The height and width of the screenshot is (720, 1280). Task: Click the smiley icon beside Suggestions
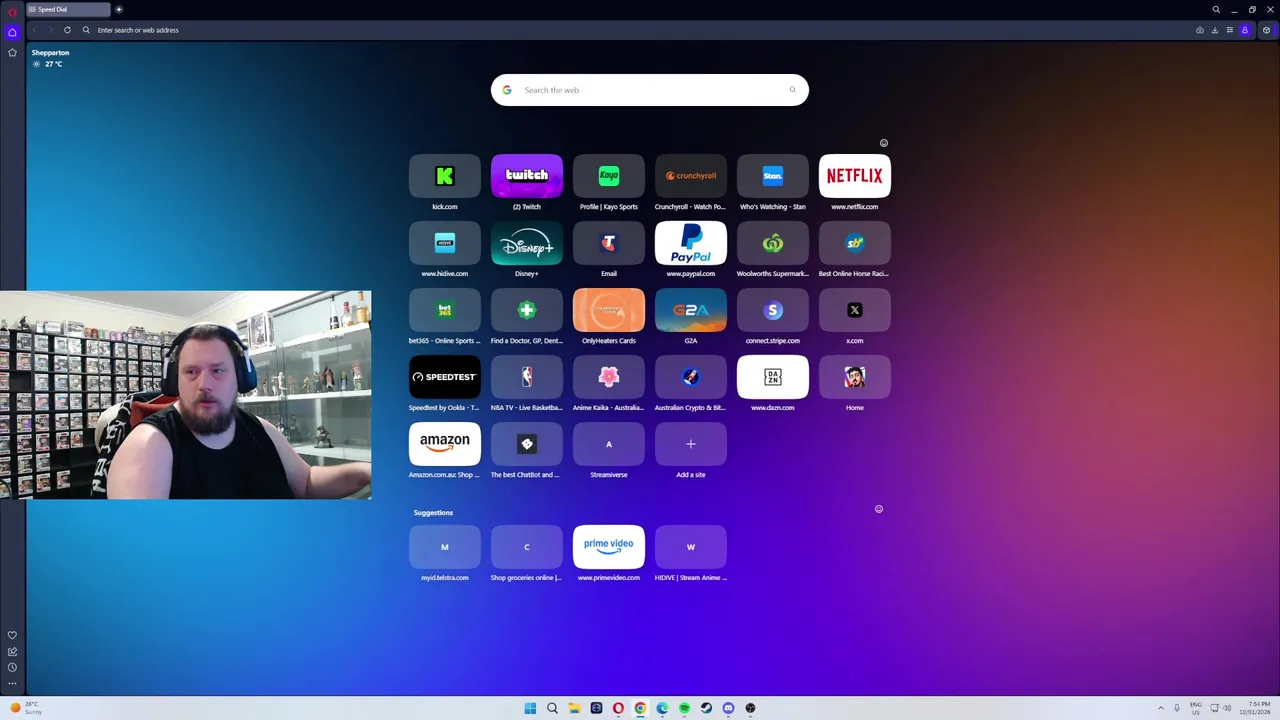point(879,509)
